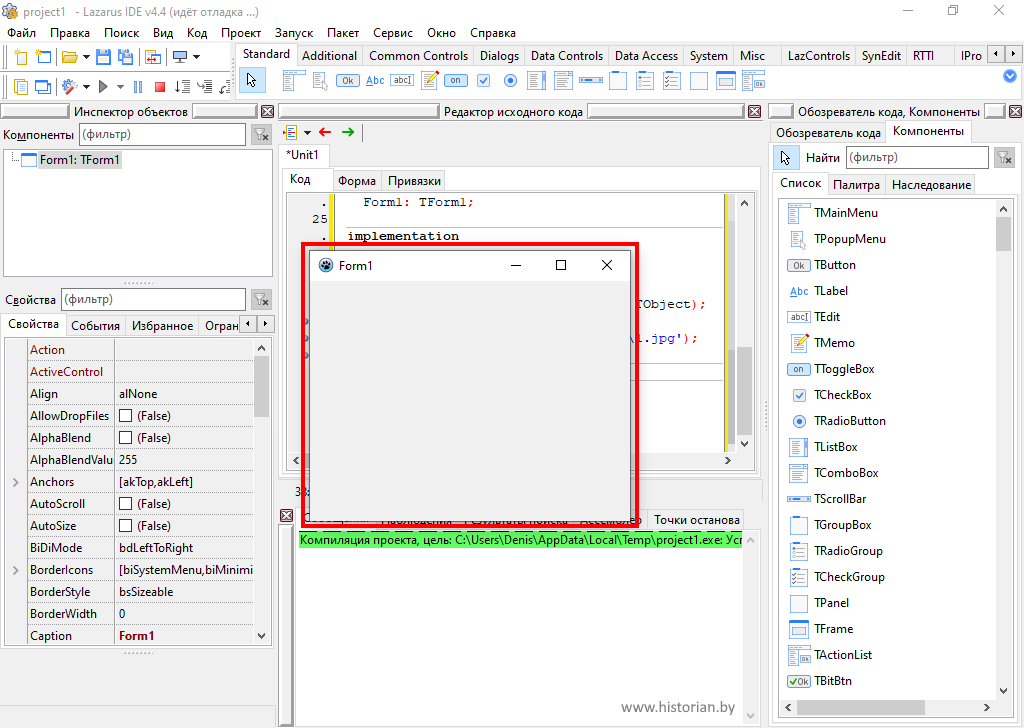This screenshot has height=728, width=1024.
Task: Open the События tab in Object Inspector
Action: point(95,326)
